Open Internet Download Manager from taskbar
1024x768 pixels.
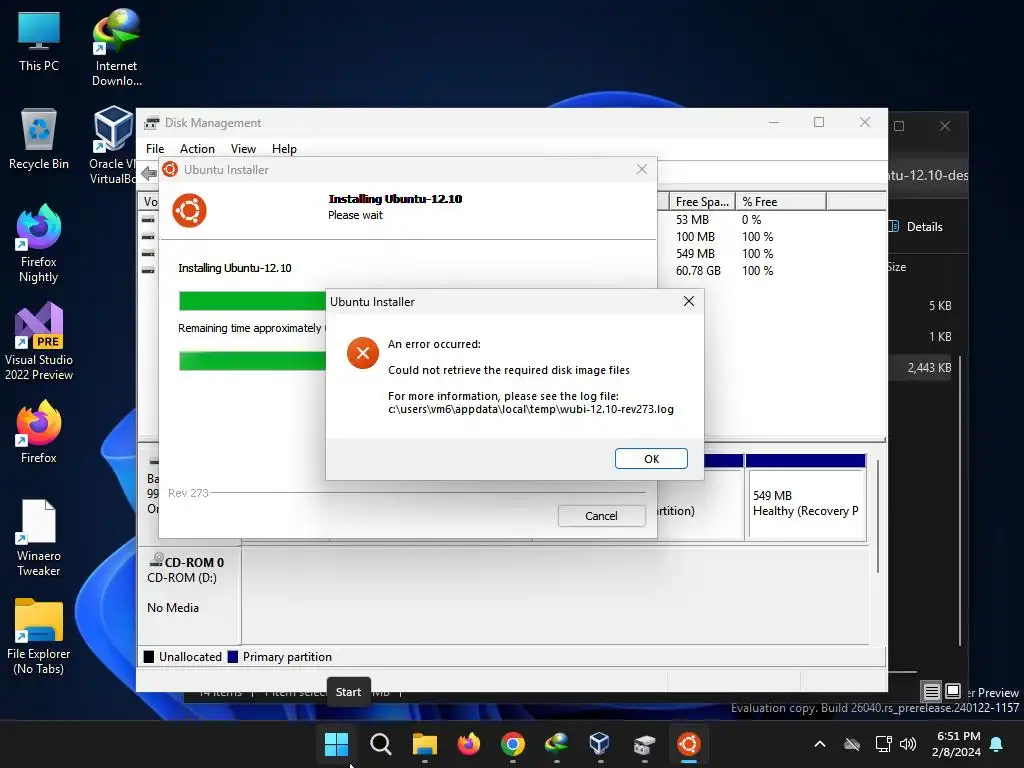pyautogui.click(x=556, y=744)
